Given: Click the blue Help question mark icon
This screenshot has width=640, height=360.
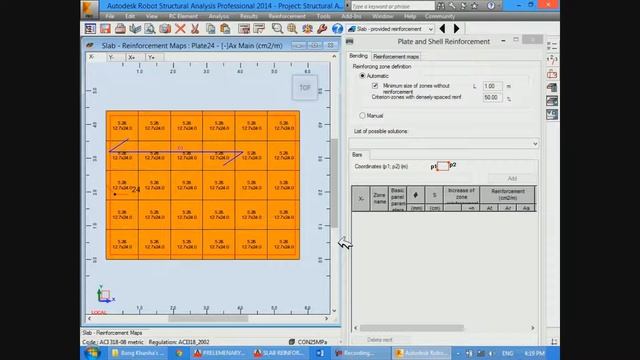Looking at the screenshot, I should pyautogui.click(x=337, y=29).
